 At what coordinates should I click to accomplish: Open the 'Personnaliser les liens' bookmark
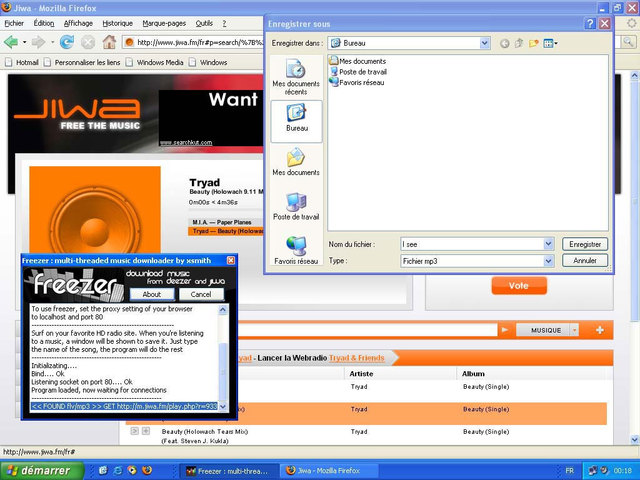click(82, 62)
